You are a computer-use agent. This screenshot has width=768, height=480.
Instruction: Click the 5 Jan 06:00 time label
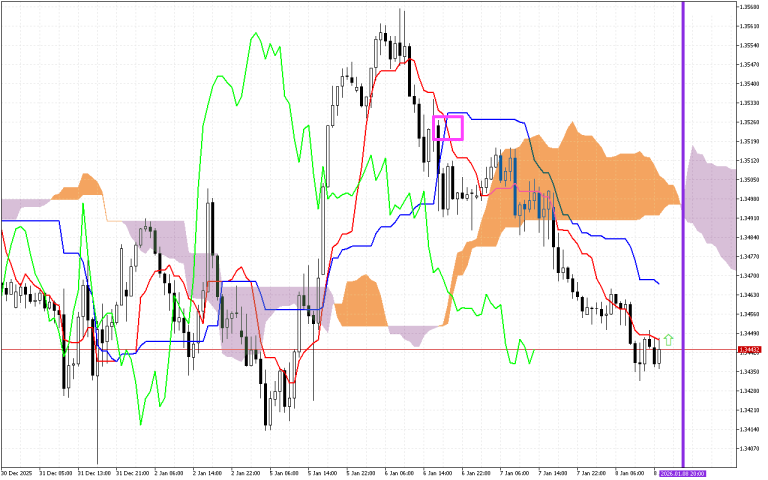point(284,473)
